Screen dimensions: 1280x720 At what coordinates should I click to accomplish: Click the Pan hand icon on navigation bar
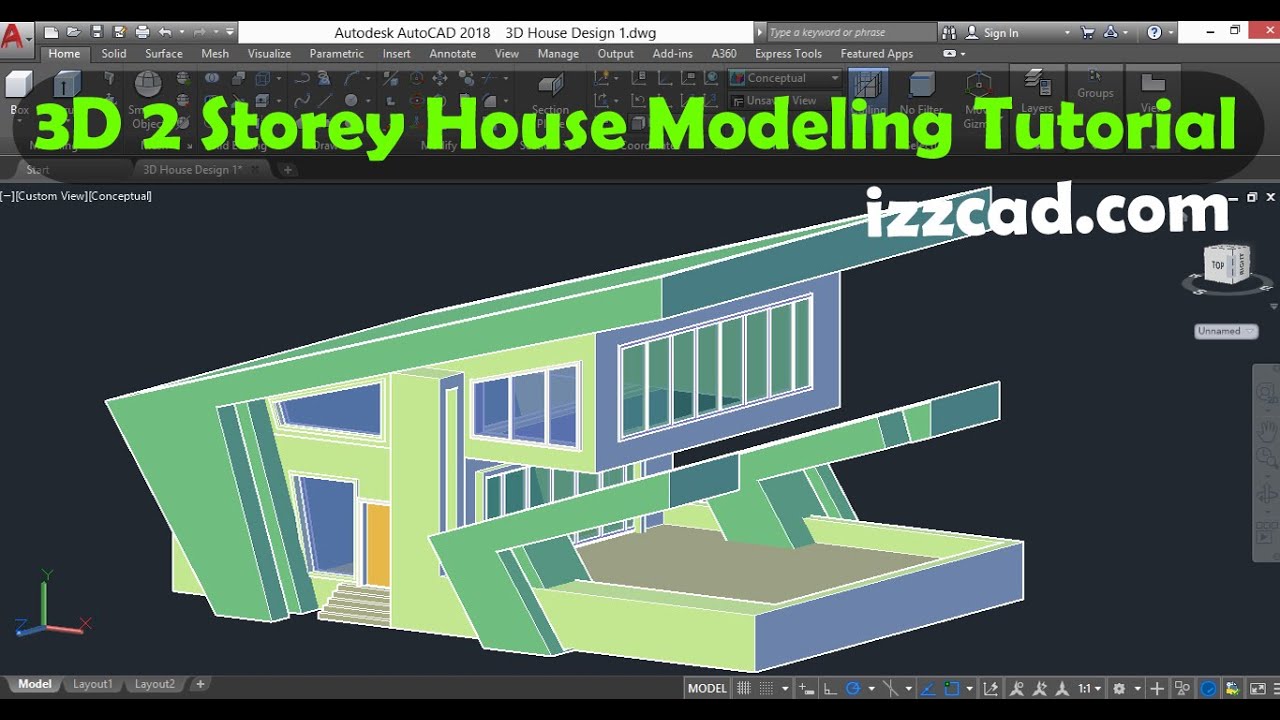tap(1266, 432)
